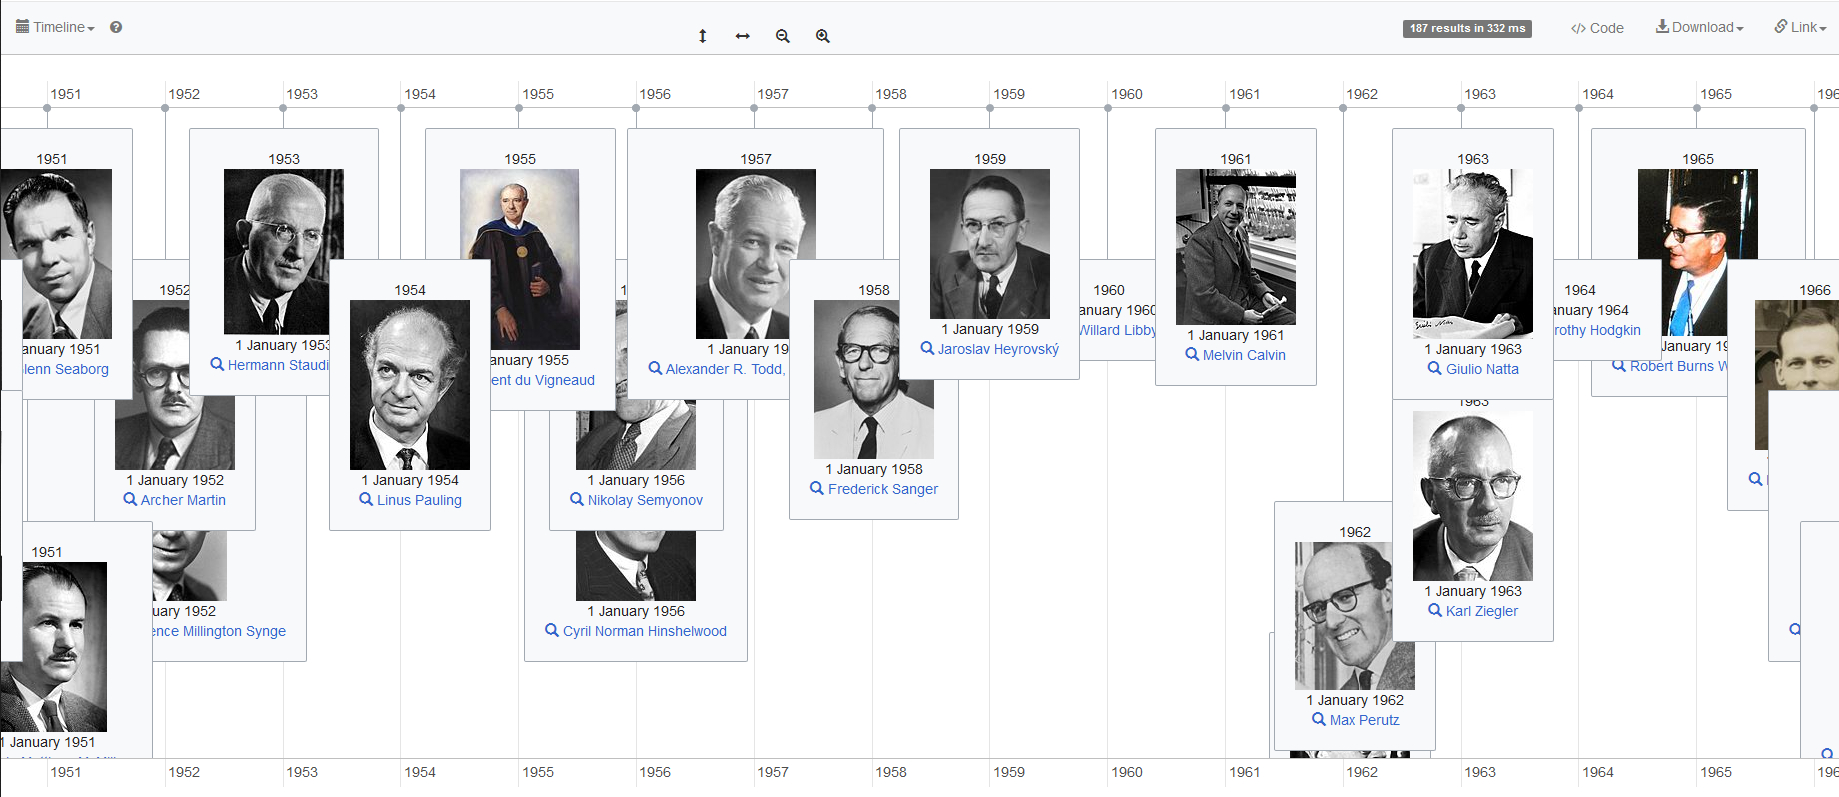
Task: Click the magnifier icon beside Frederick Sanger
Action: tap(817, 488)
